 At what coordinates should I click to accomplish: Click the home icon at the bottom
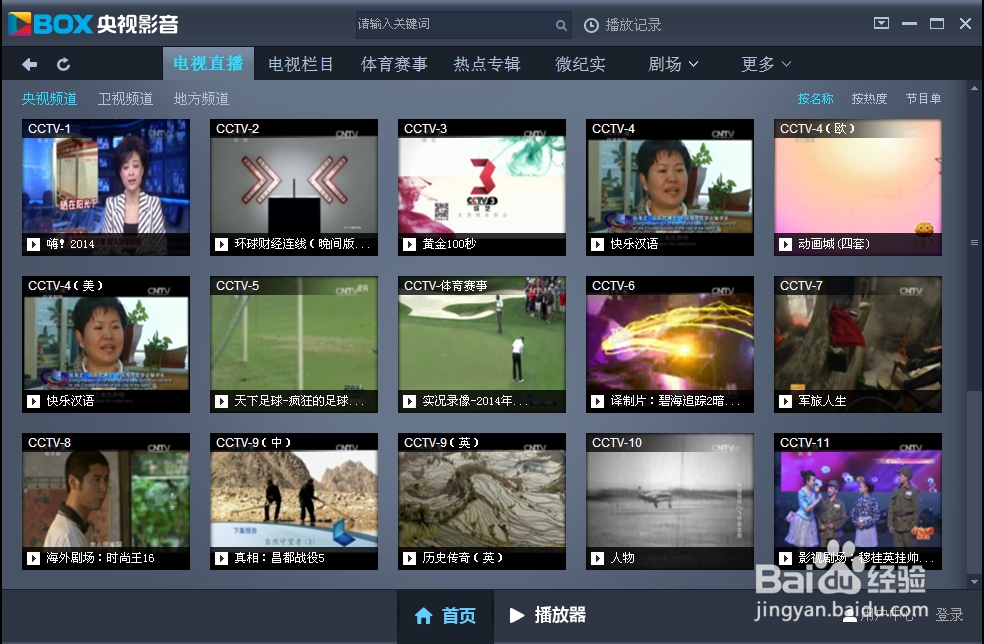click(424, 616)
